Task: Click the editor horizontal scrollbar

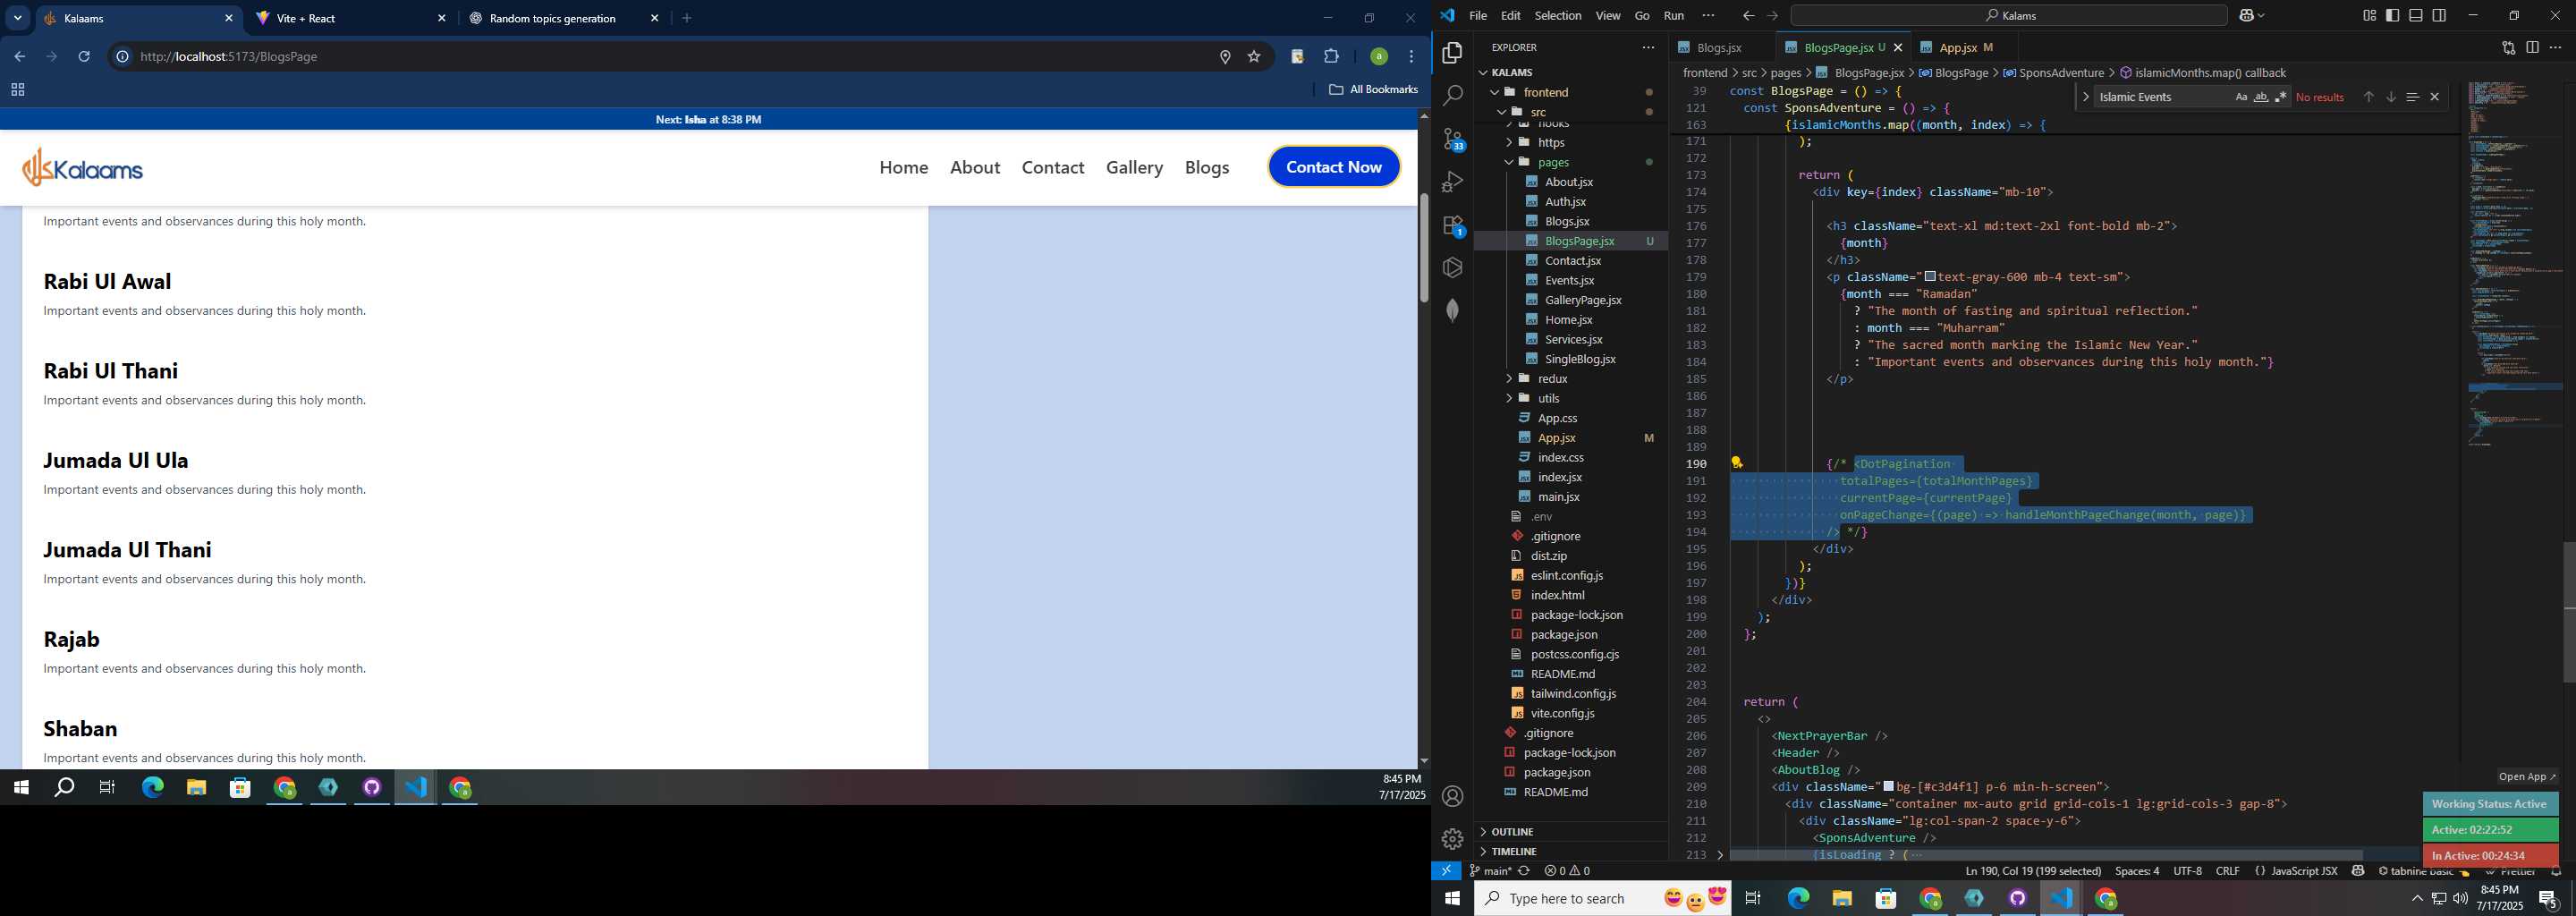Action: (2046, 855)
